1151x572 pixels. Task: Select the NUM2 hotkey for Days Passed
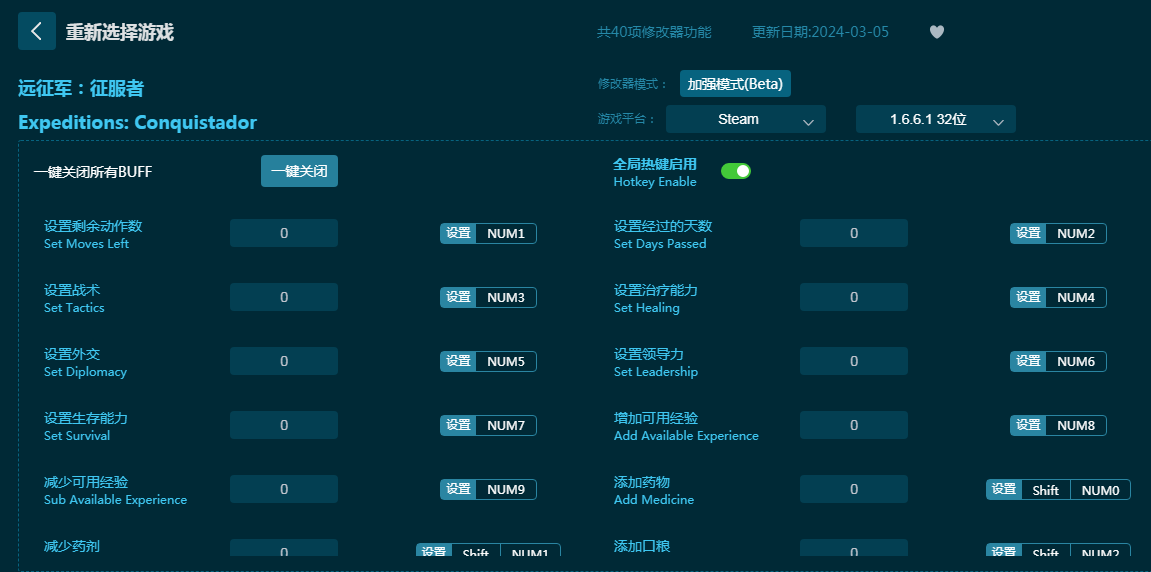coord(1075,233)
